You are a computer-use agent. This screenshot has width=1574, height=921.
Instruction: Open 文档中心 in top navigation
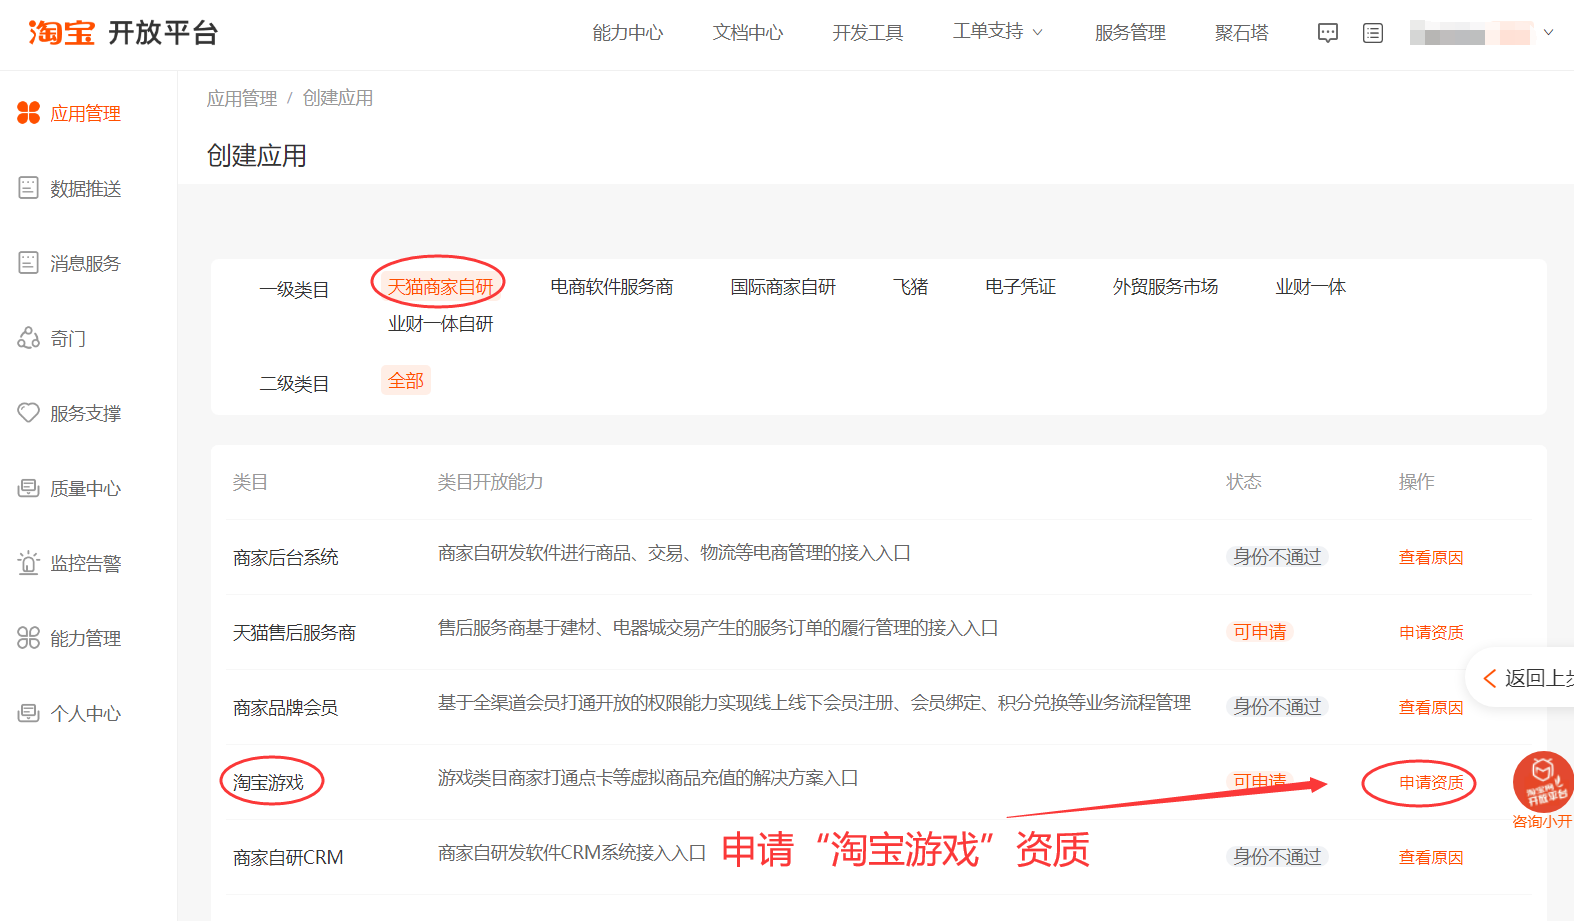coord(748,33)
